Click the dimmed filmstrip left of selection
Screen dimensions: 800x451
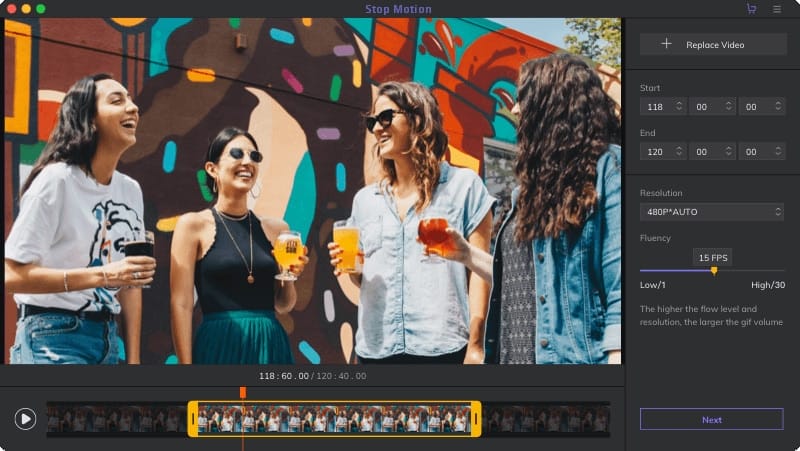pos(115,419)
